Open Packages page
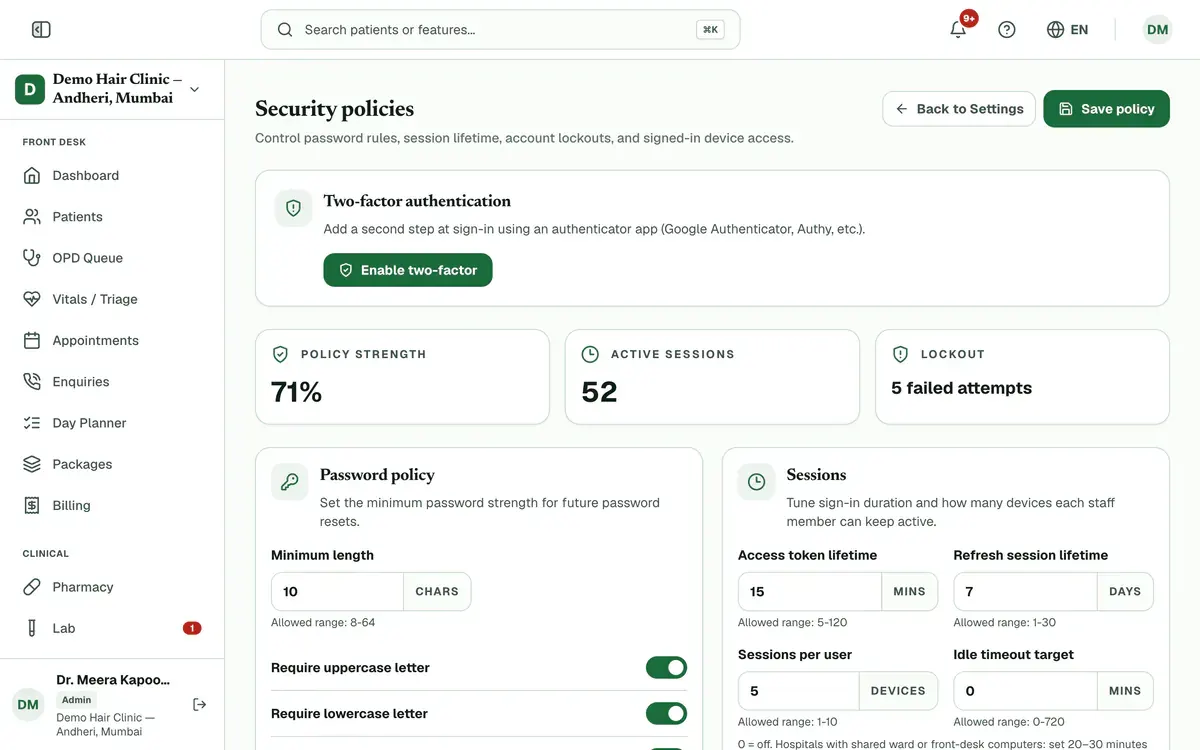This screenshot has height=750, width=1200. tap(112, 464)
